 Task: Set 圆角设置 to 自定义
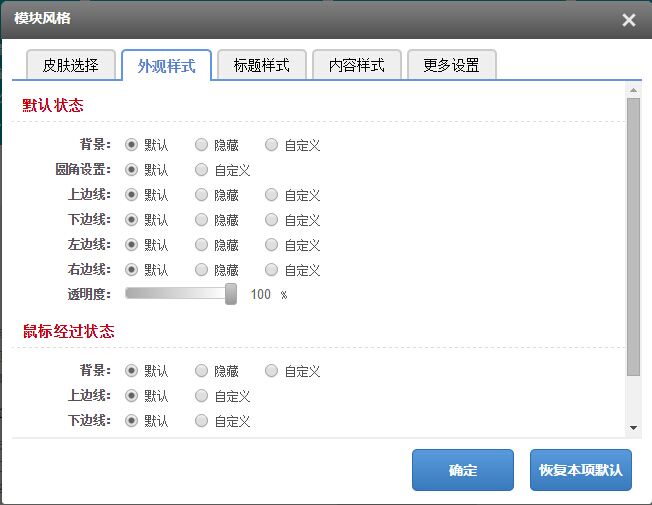click(202, 170)
